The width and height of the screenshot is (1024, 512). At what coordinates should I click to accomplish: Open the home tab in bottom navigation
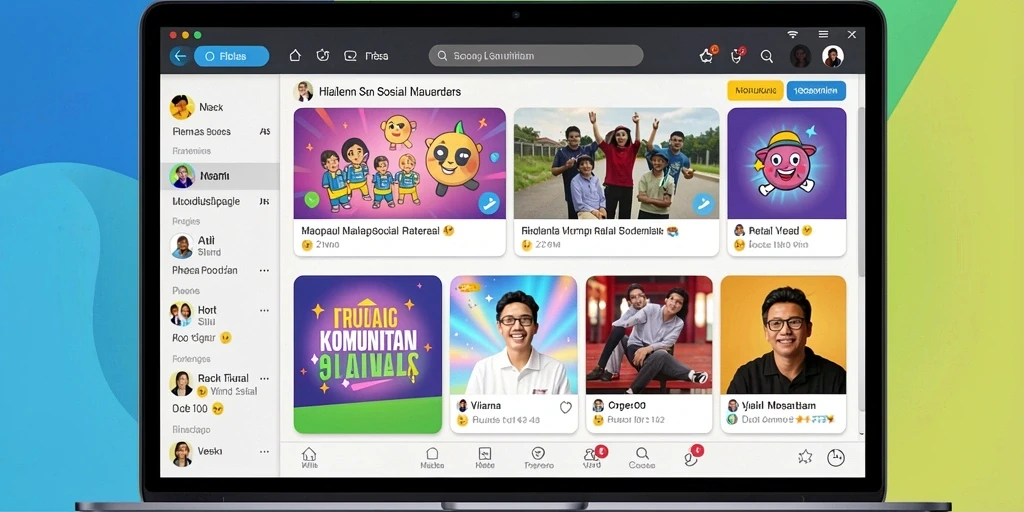coord(310,458)
